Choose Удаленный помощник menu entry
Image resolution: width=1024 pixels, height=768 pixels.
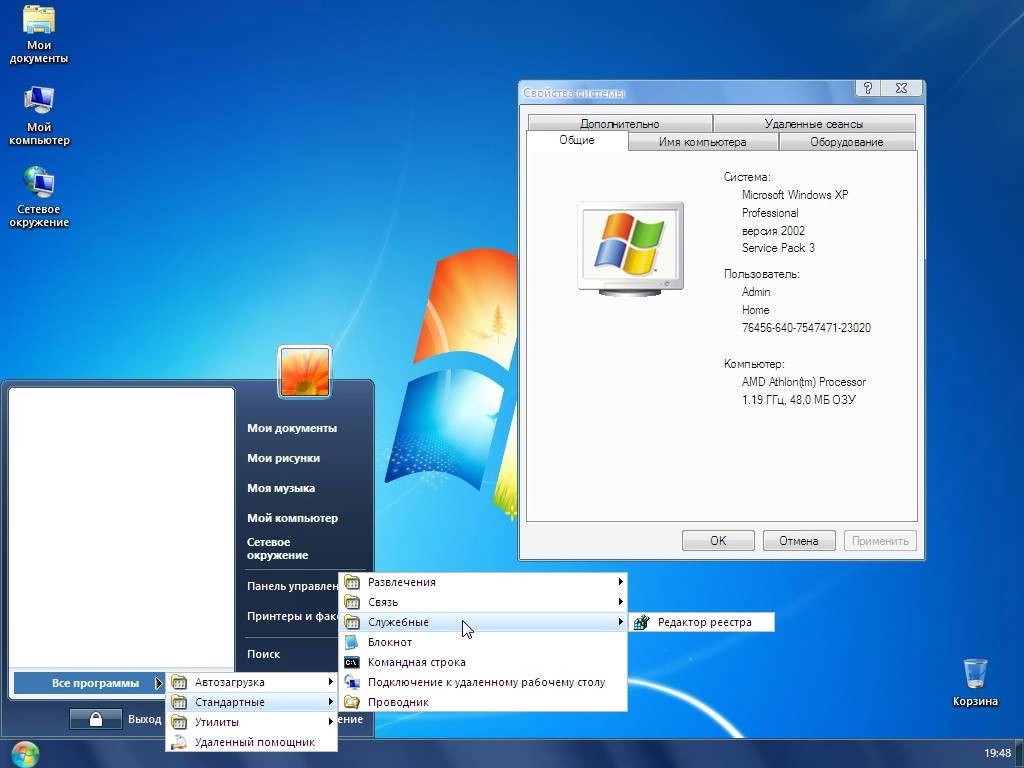(x=251, y=743)
